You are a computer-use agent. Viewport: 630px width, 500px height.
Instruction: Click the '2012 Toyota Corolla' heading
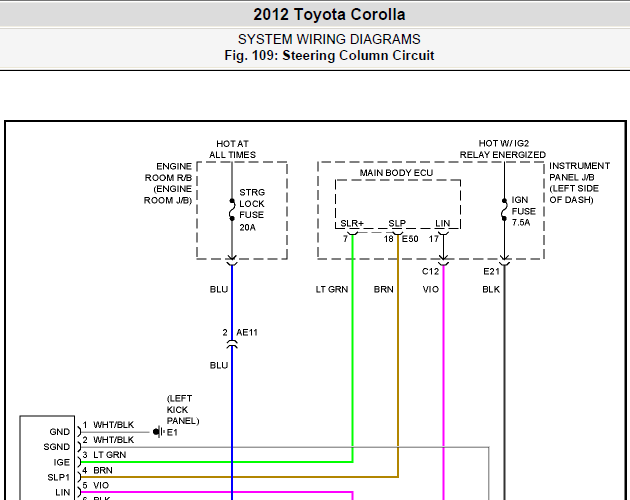click(x=329, y=14)
